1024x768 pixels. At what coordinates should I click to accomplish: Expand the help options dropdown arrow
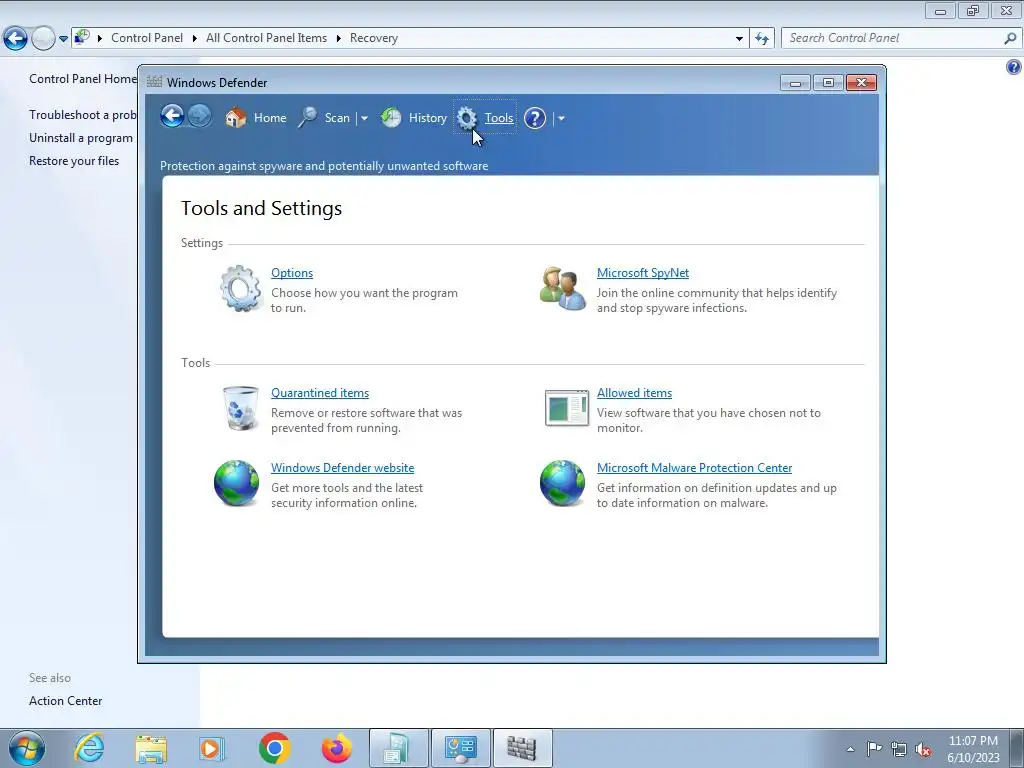coord(561,118)
